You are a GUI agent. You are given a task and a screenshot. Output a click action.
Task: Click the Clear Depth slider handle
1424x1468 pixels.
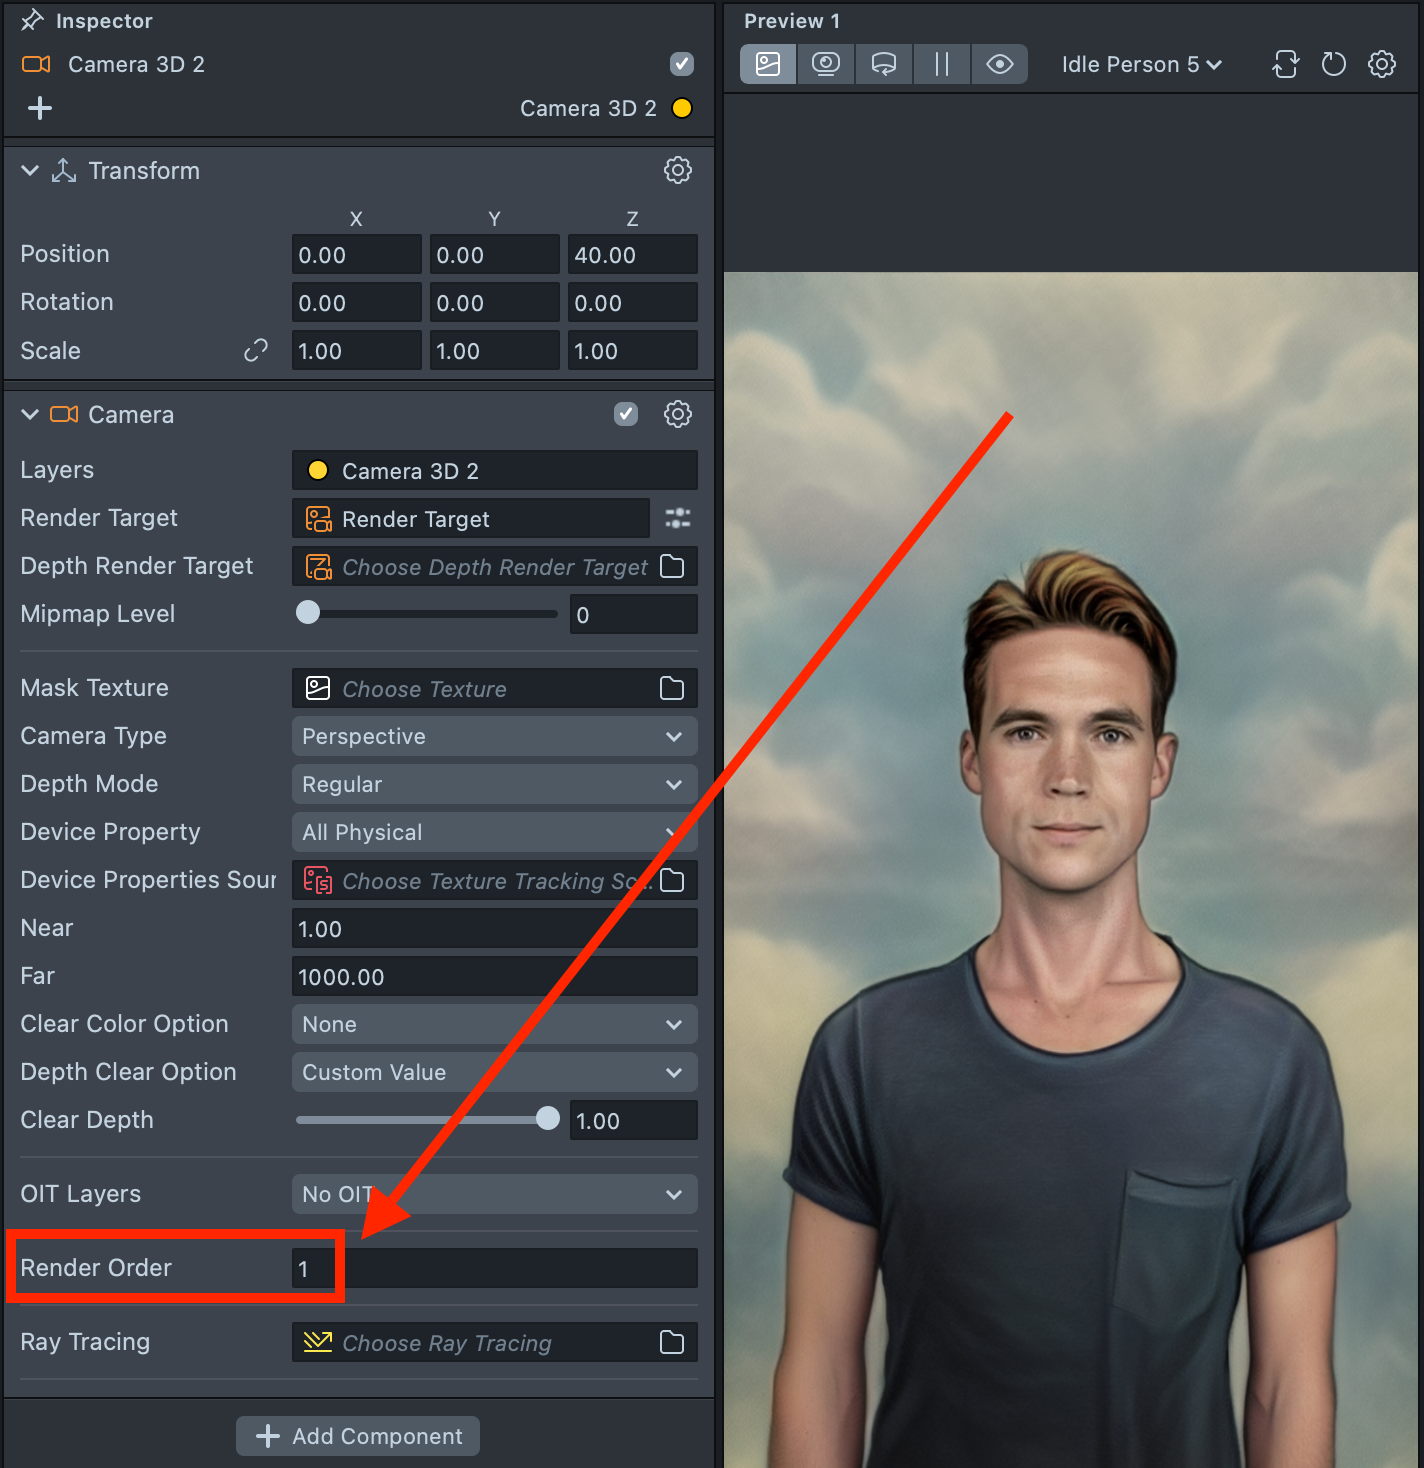tap(547, 1119)
